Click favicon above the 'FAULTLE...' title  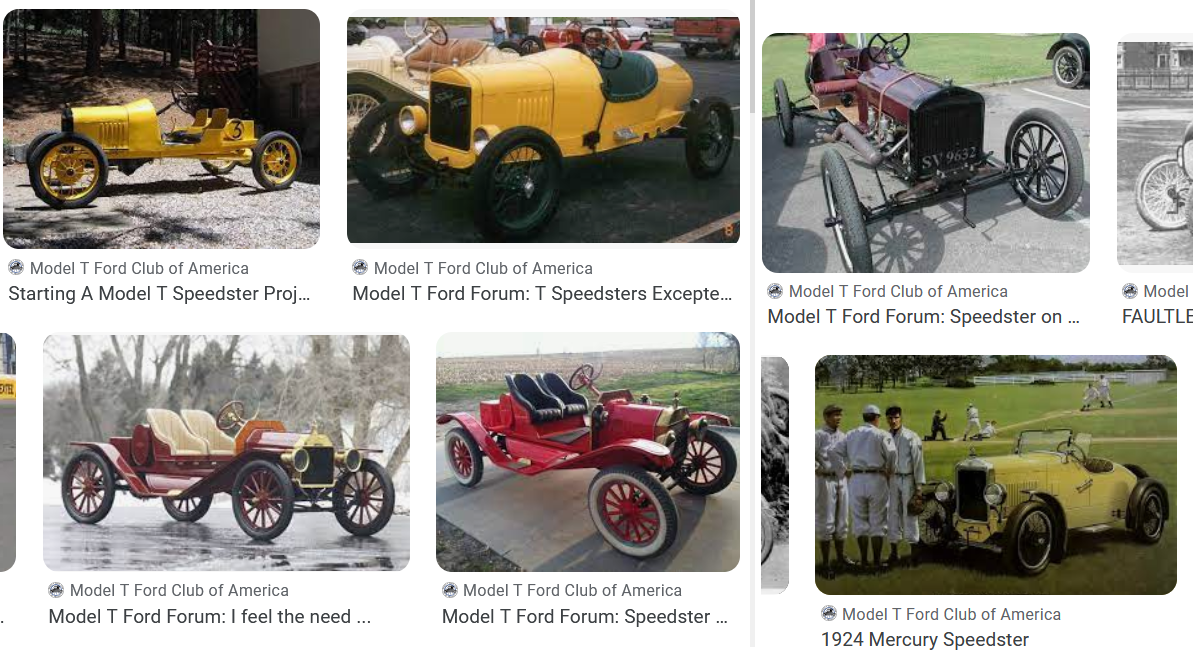1130,291
